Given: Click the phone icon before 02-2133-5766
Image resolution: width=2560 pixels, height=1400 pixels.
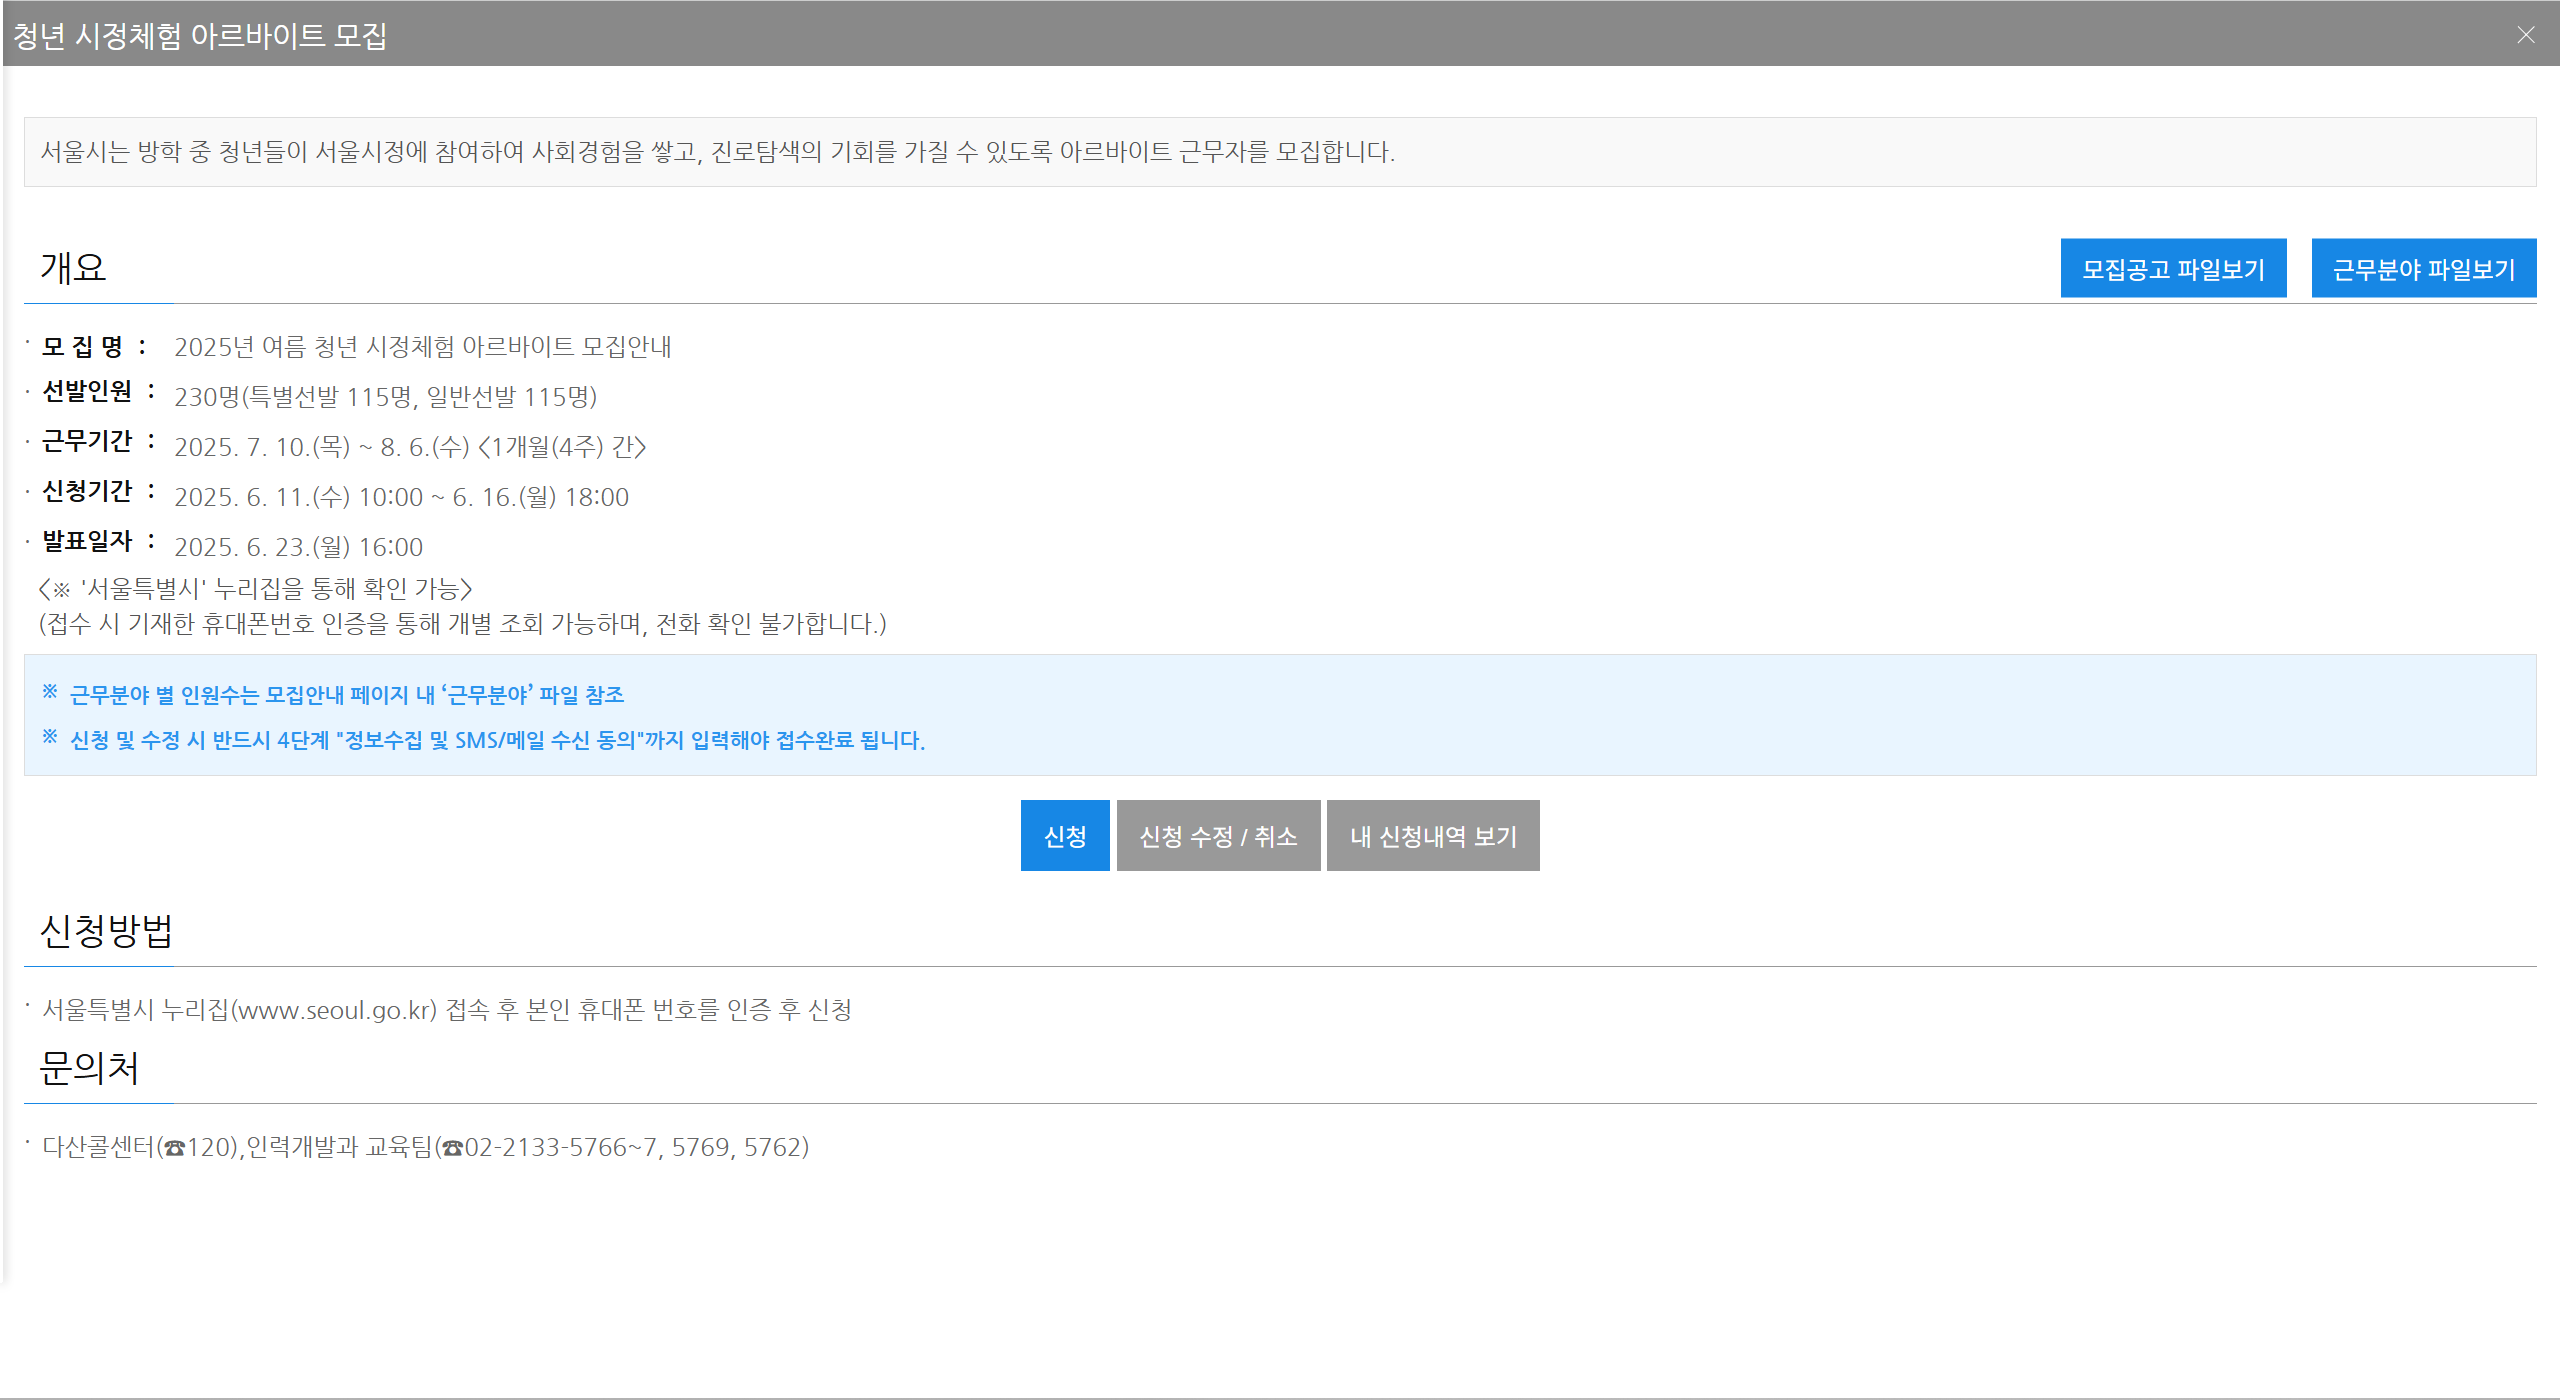Looking at the screenshot, I should pos(453,1148).
